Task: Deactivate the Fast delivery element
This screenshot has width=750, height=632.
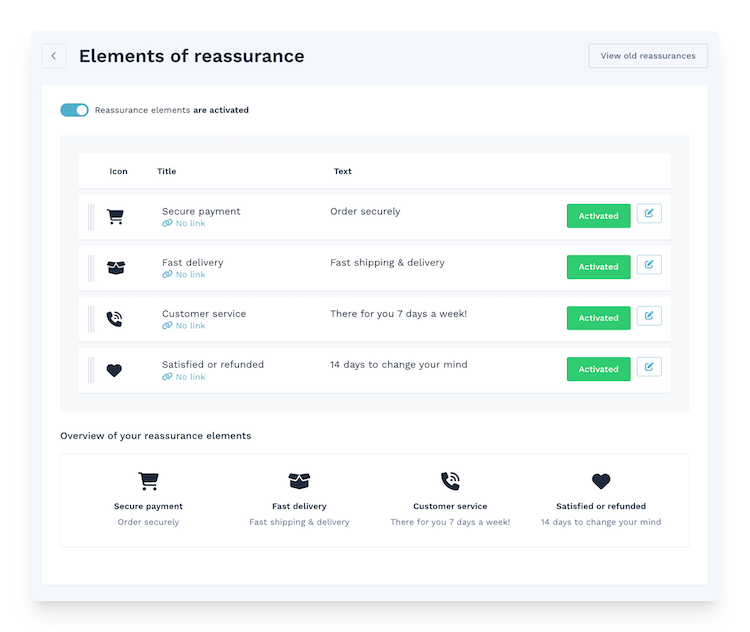Action: coord(598,267)
